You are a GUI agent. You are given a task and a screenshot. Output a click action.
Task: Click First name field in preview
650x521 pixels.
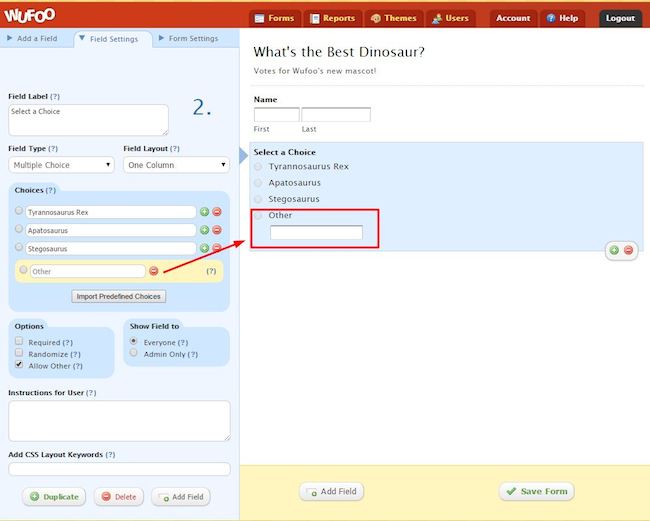click(x=276, y=114)
